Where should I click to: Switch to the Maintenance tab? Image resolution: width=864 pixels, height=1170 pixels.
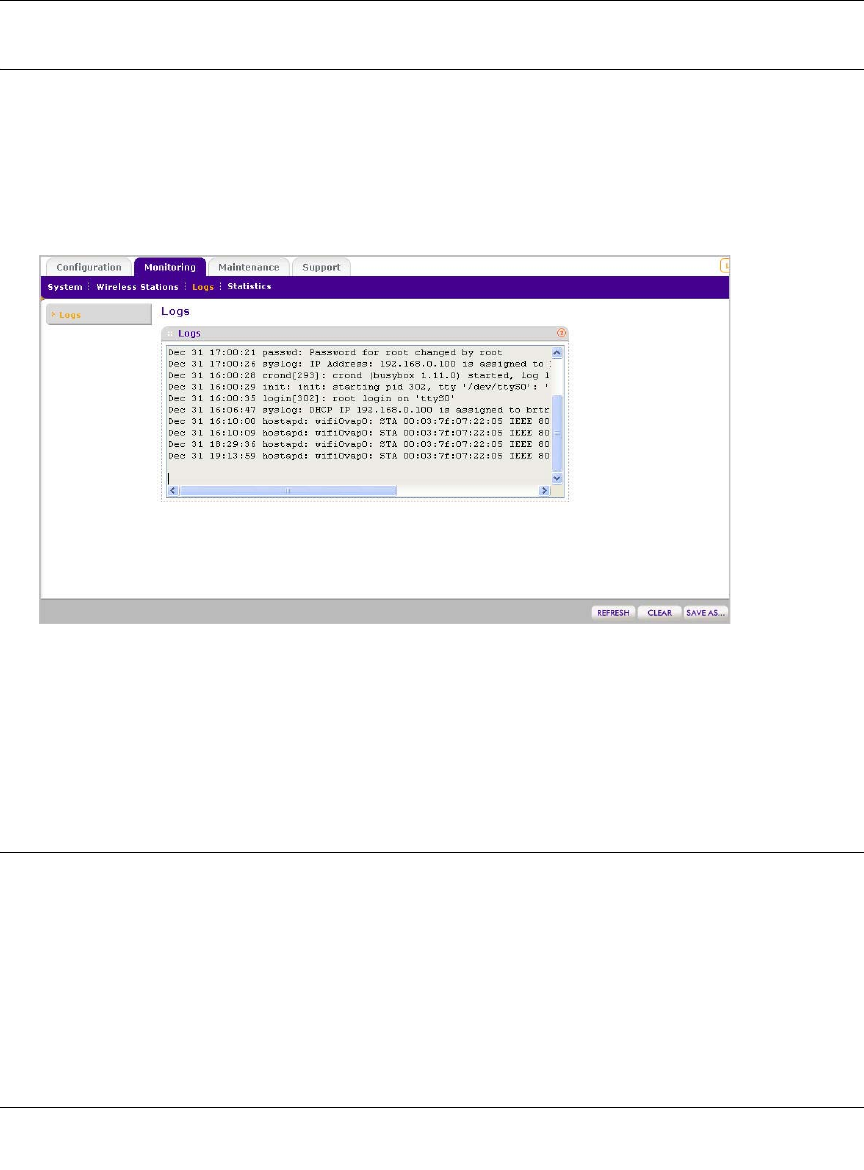coord(248,267)
